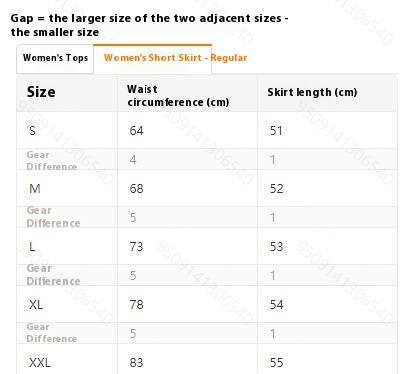This screenshot has width=409, height=374.
Task: Click skirt length value 53
Action: (276, 247)
